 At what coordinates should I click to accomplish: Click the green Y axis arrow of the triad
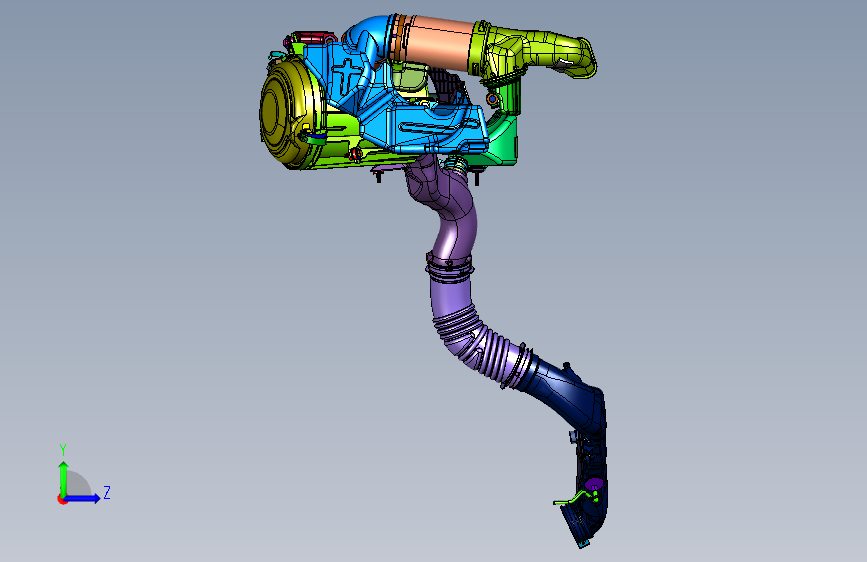pos(63,477)
